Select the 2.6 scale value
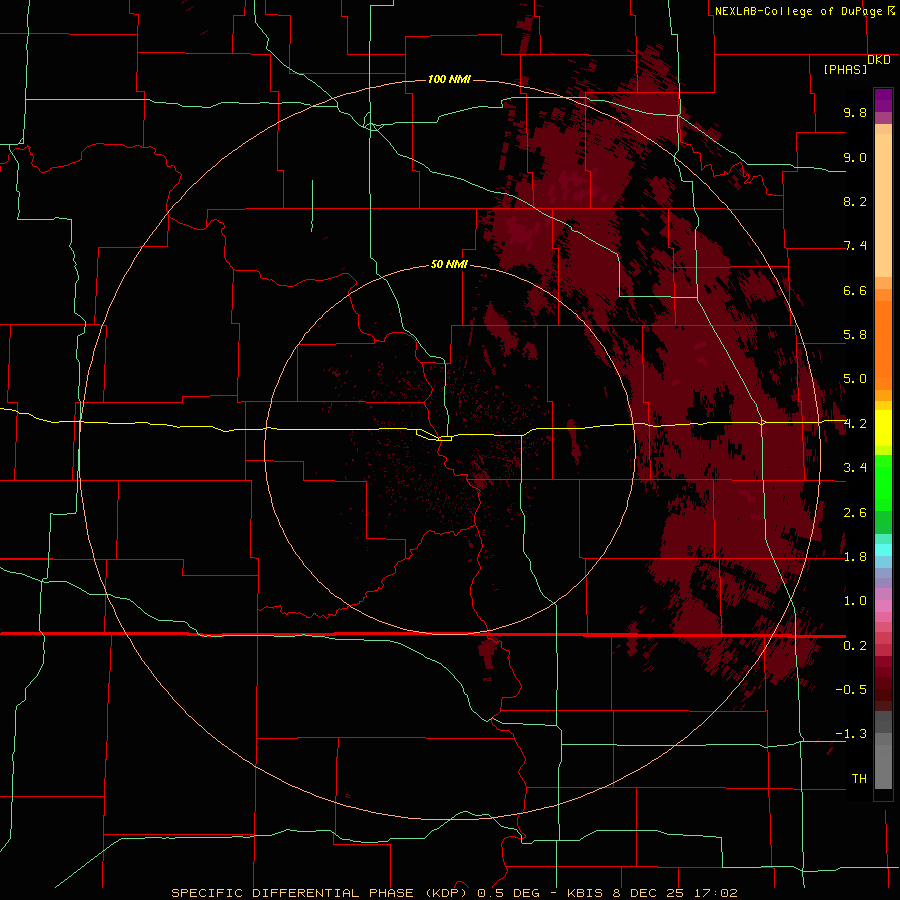 855,513
